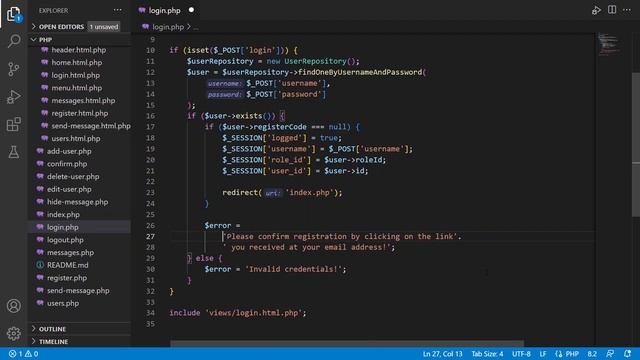Click the unsaved dot on login.php tab
Image resolution: width=640 pixels, height=360 pixels.
click(191, 10)
